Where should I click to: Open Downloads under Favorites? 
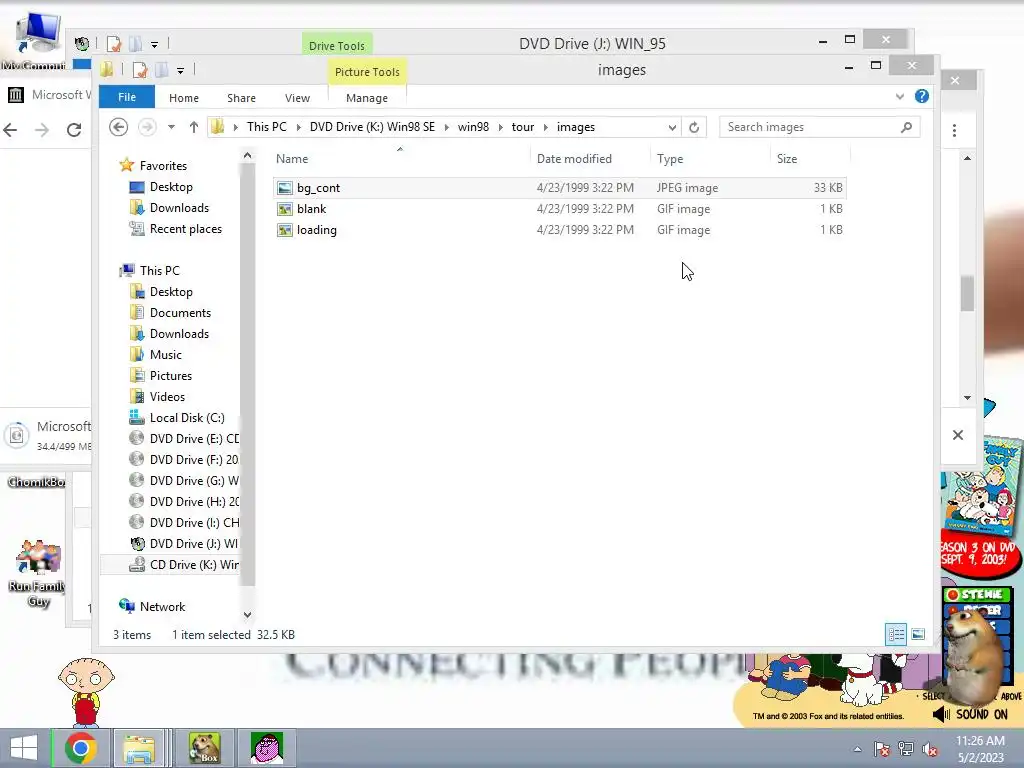[179, 208]
